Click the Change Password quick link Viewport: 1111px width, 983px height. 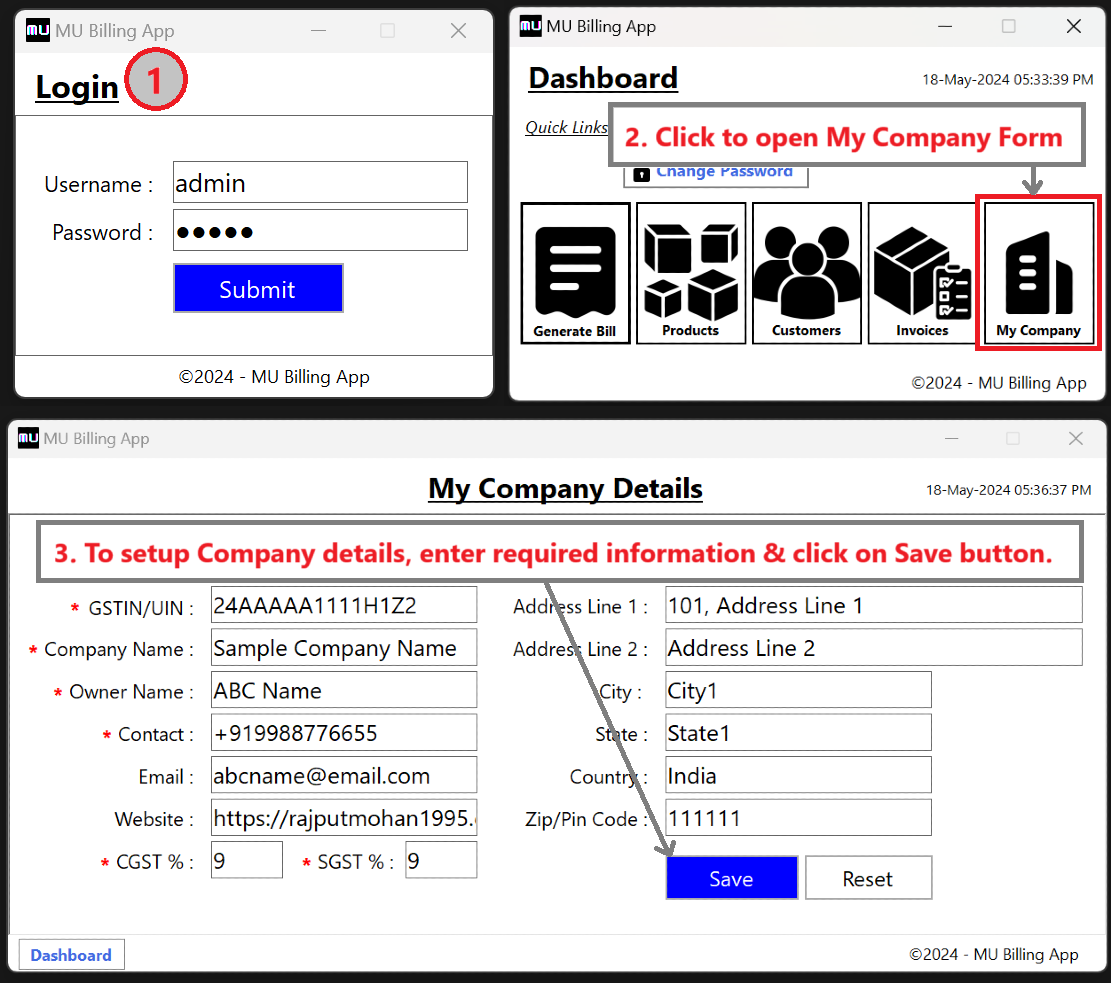pyautogui.click(x=716, y=174)
